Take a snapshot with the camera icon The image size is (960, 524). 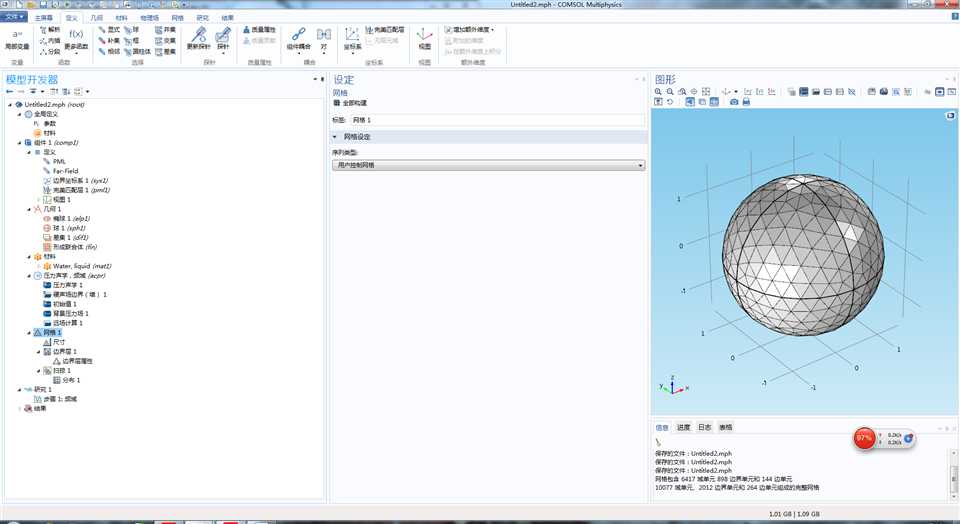(x=734, y=102)
